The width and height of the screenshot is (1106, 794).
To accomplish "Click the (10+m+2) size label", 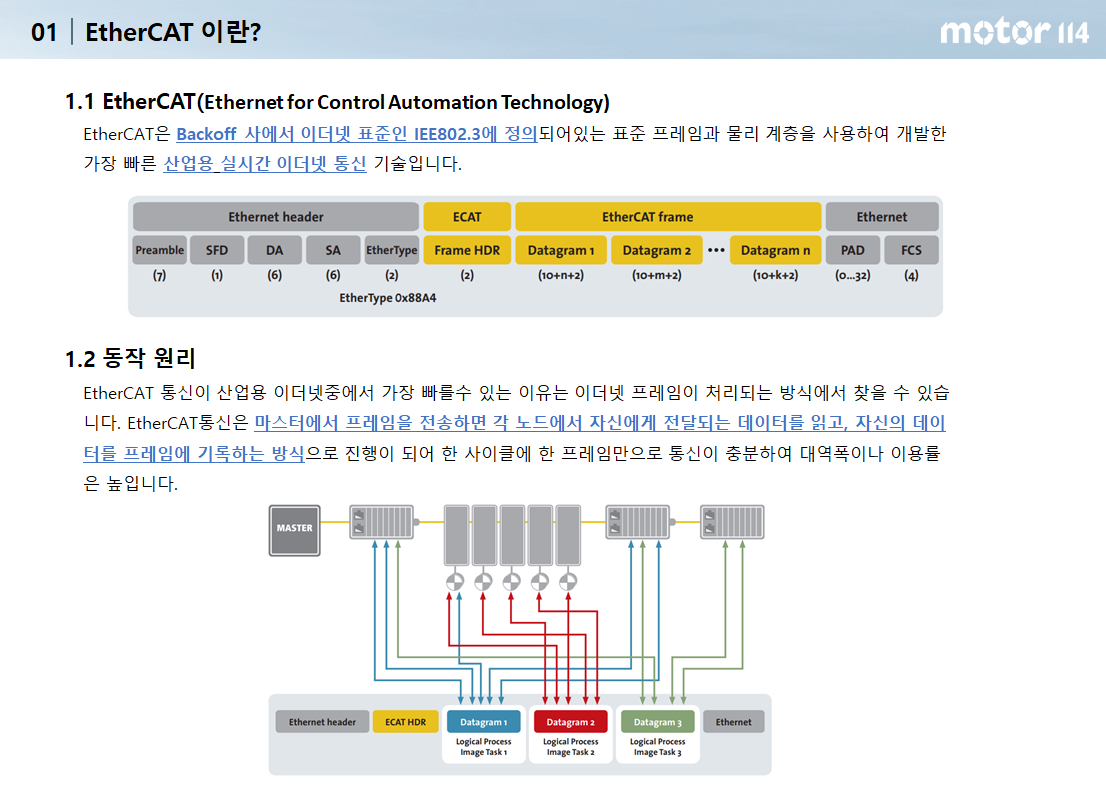I will pos(657,276).
